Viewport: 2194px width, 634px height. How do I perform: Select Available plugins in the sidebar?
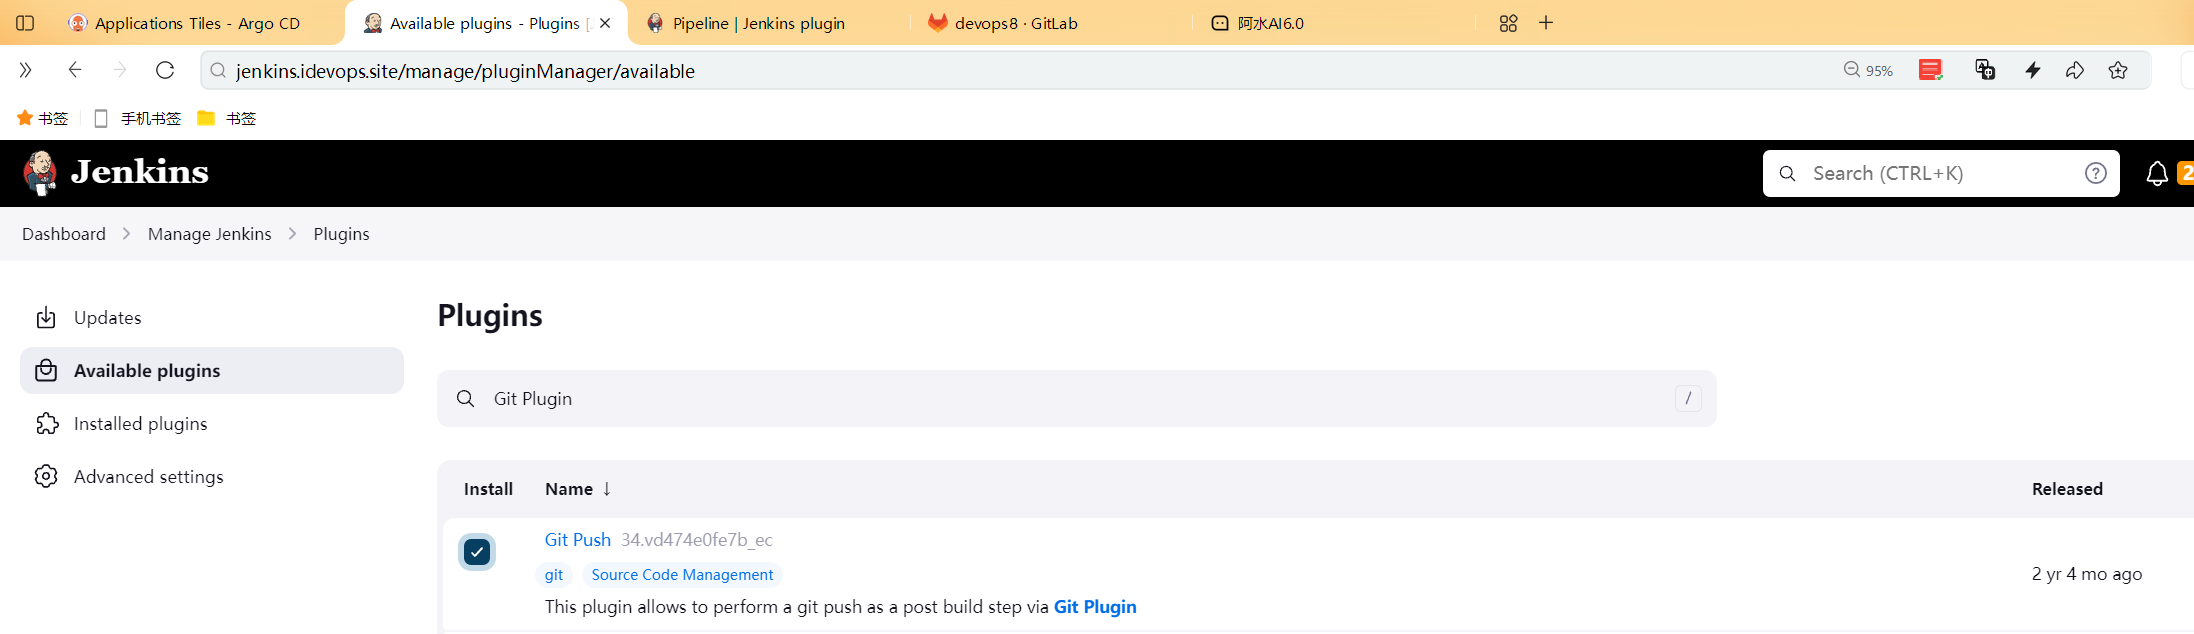(x=212, y=370)
